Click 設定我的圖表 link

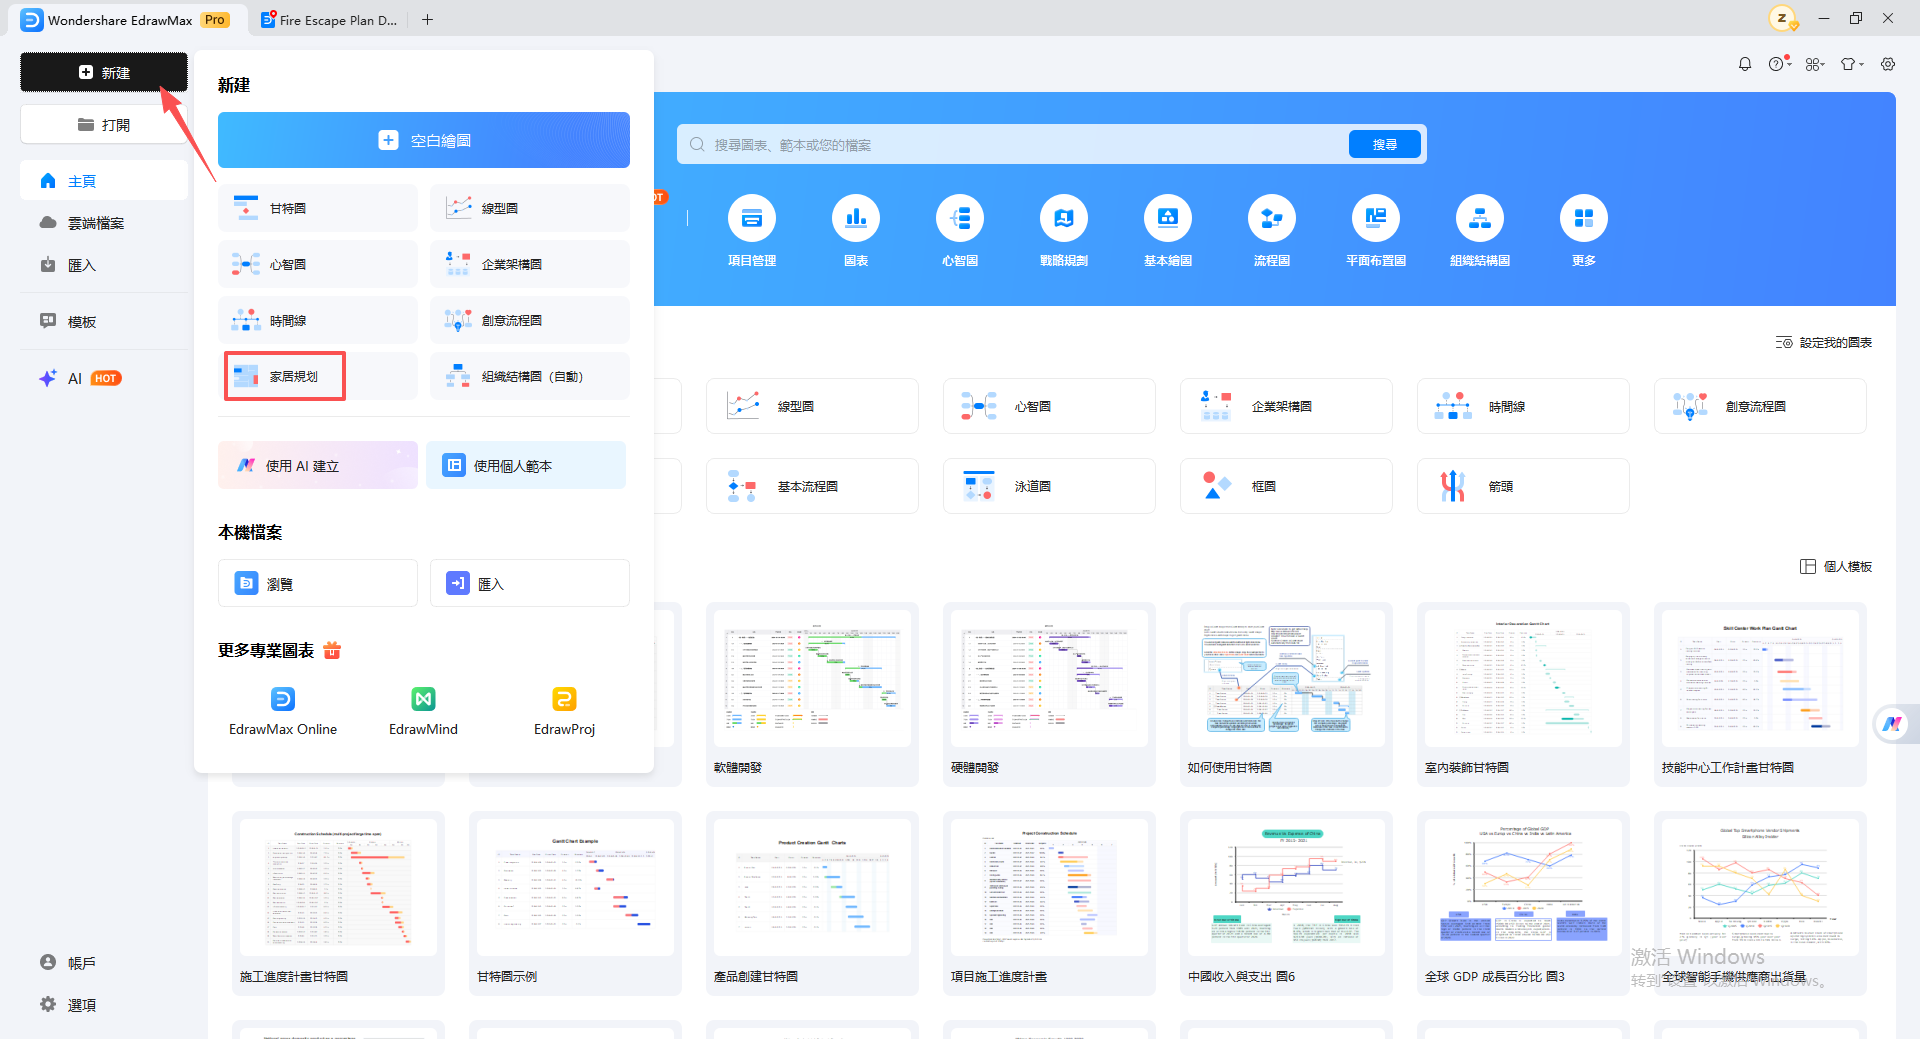coord(1824,342)
